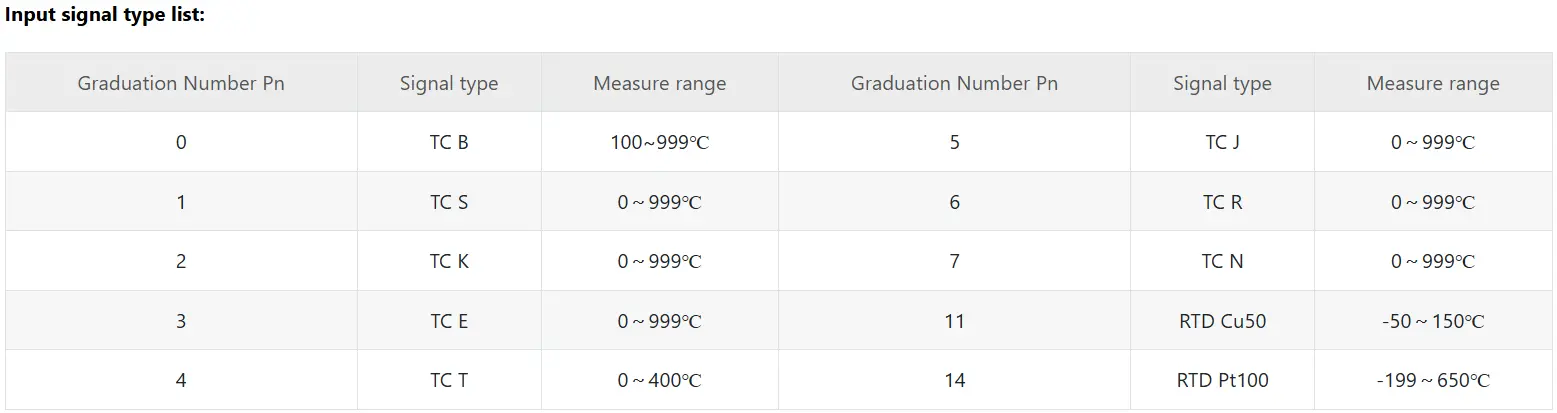Click the right 'Measure range' column header

[1433, 83]
